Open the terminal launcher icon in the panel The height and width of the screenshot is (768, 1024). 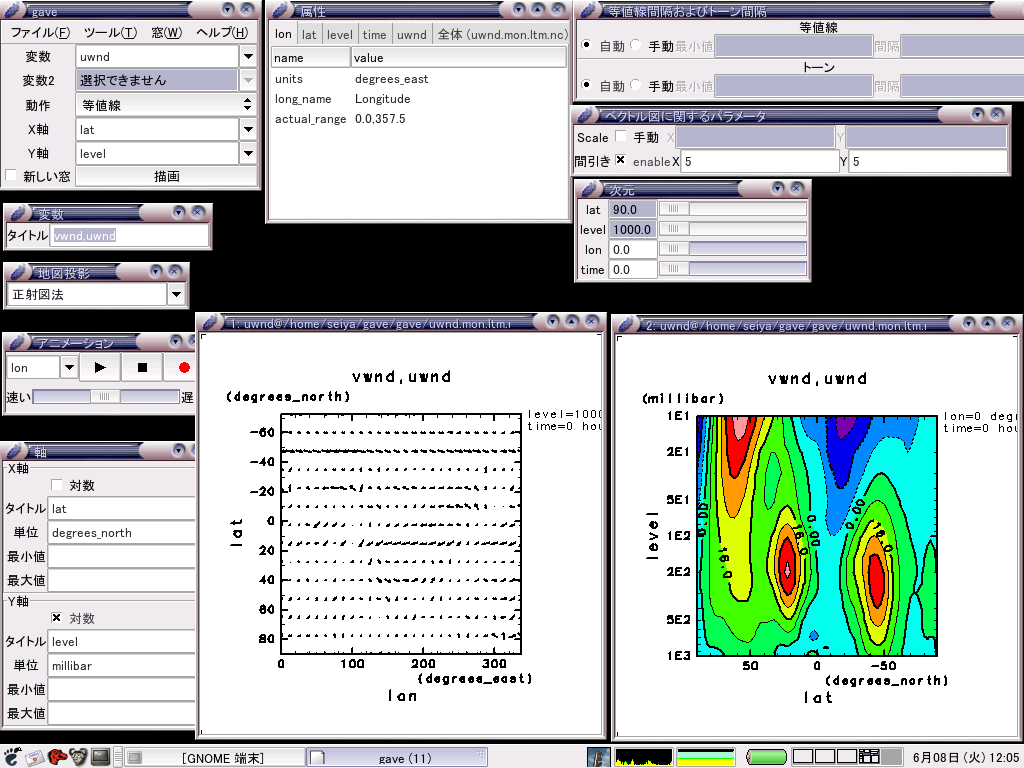(101, 757)
